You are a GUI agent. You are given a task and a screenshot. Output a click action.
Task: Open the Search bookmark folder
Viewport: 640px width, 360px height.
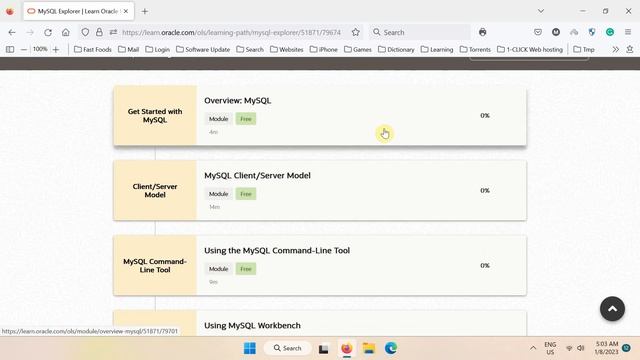click(250, 49)
